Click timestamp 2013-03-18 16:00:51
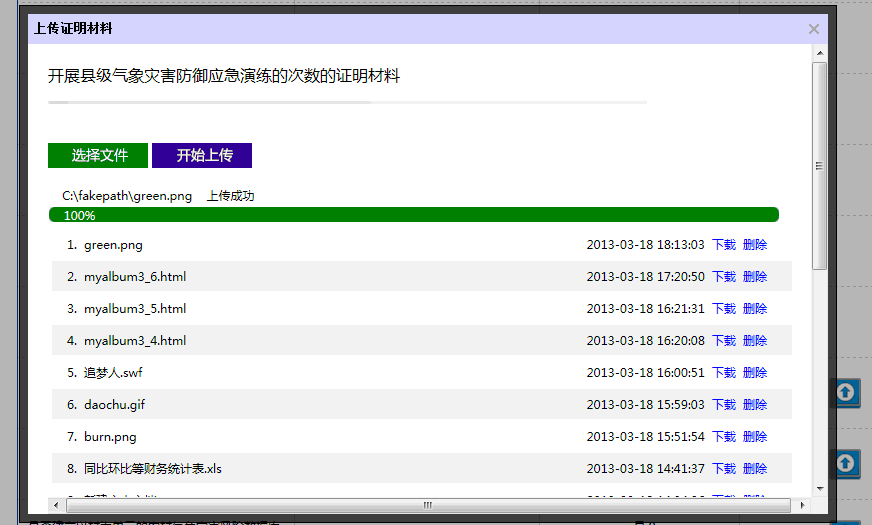Viewport: 872px width, 525px height. point(646,373)
